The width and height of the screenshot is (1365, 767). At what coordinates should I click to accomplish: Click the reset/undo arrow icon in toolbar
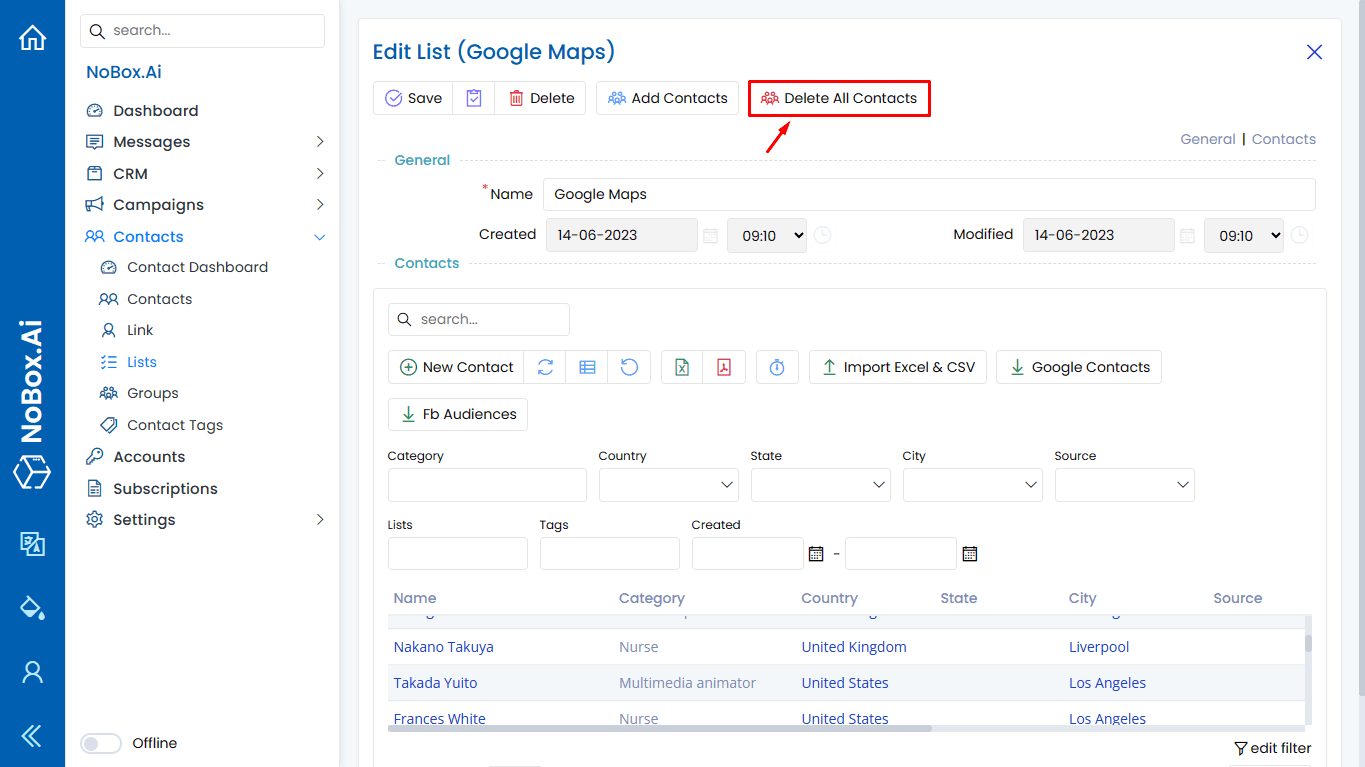(629, 367)
